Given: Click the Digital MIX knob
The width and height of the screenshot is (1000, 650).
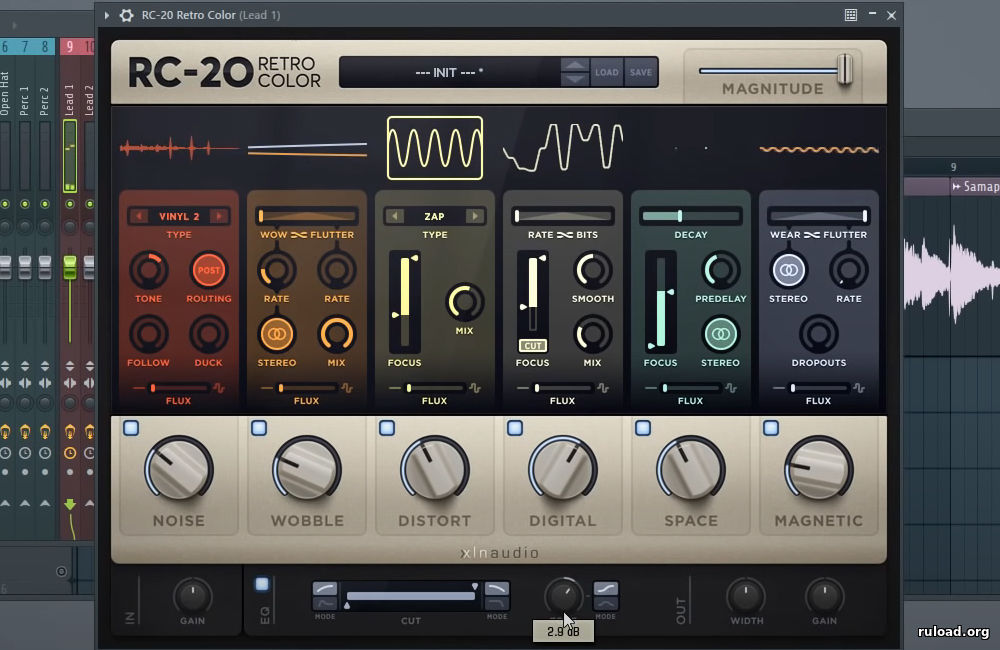Looking at the screenshot, I should pyautogui.click(x=593, y=334).
